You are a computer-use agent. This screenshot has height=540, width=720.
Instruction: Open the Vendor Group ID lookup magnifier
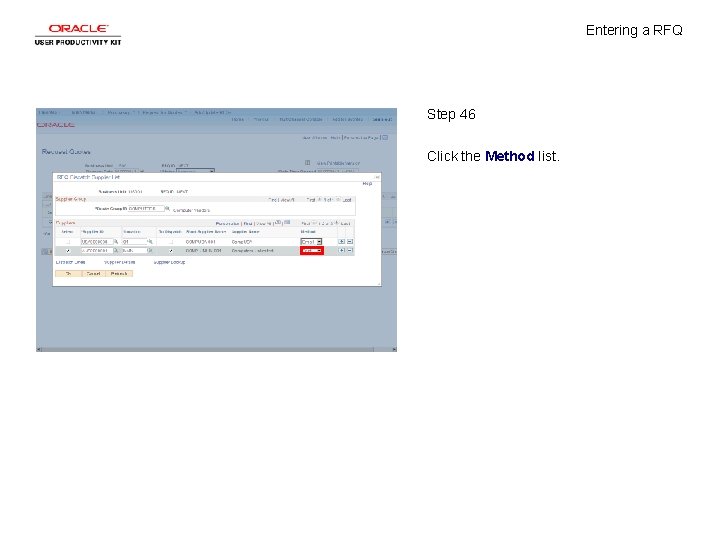pyautogui.click(x=167, y=209)
